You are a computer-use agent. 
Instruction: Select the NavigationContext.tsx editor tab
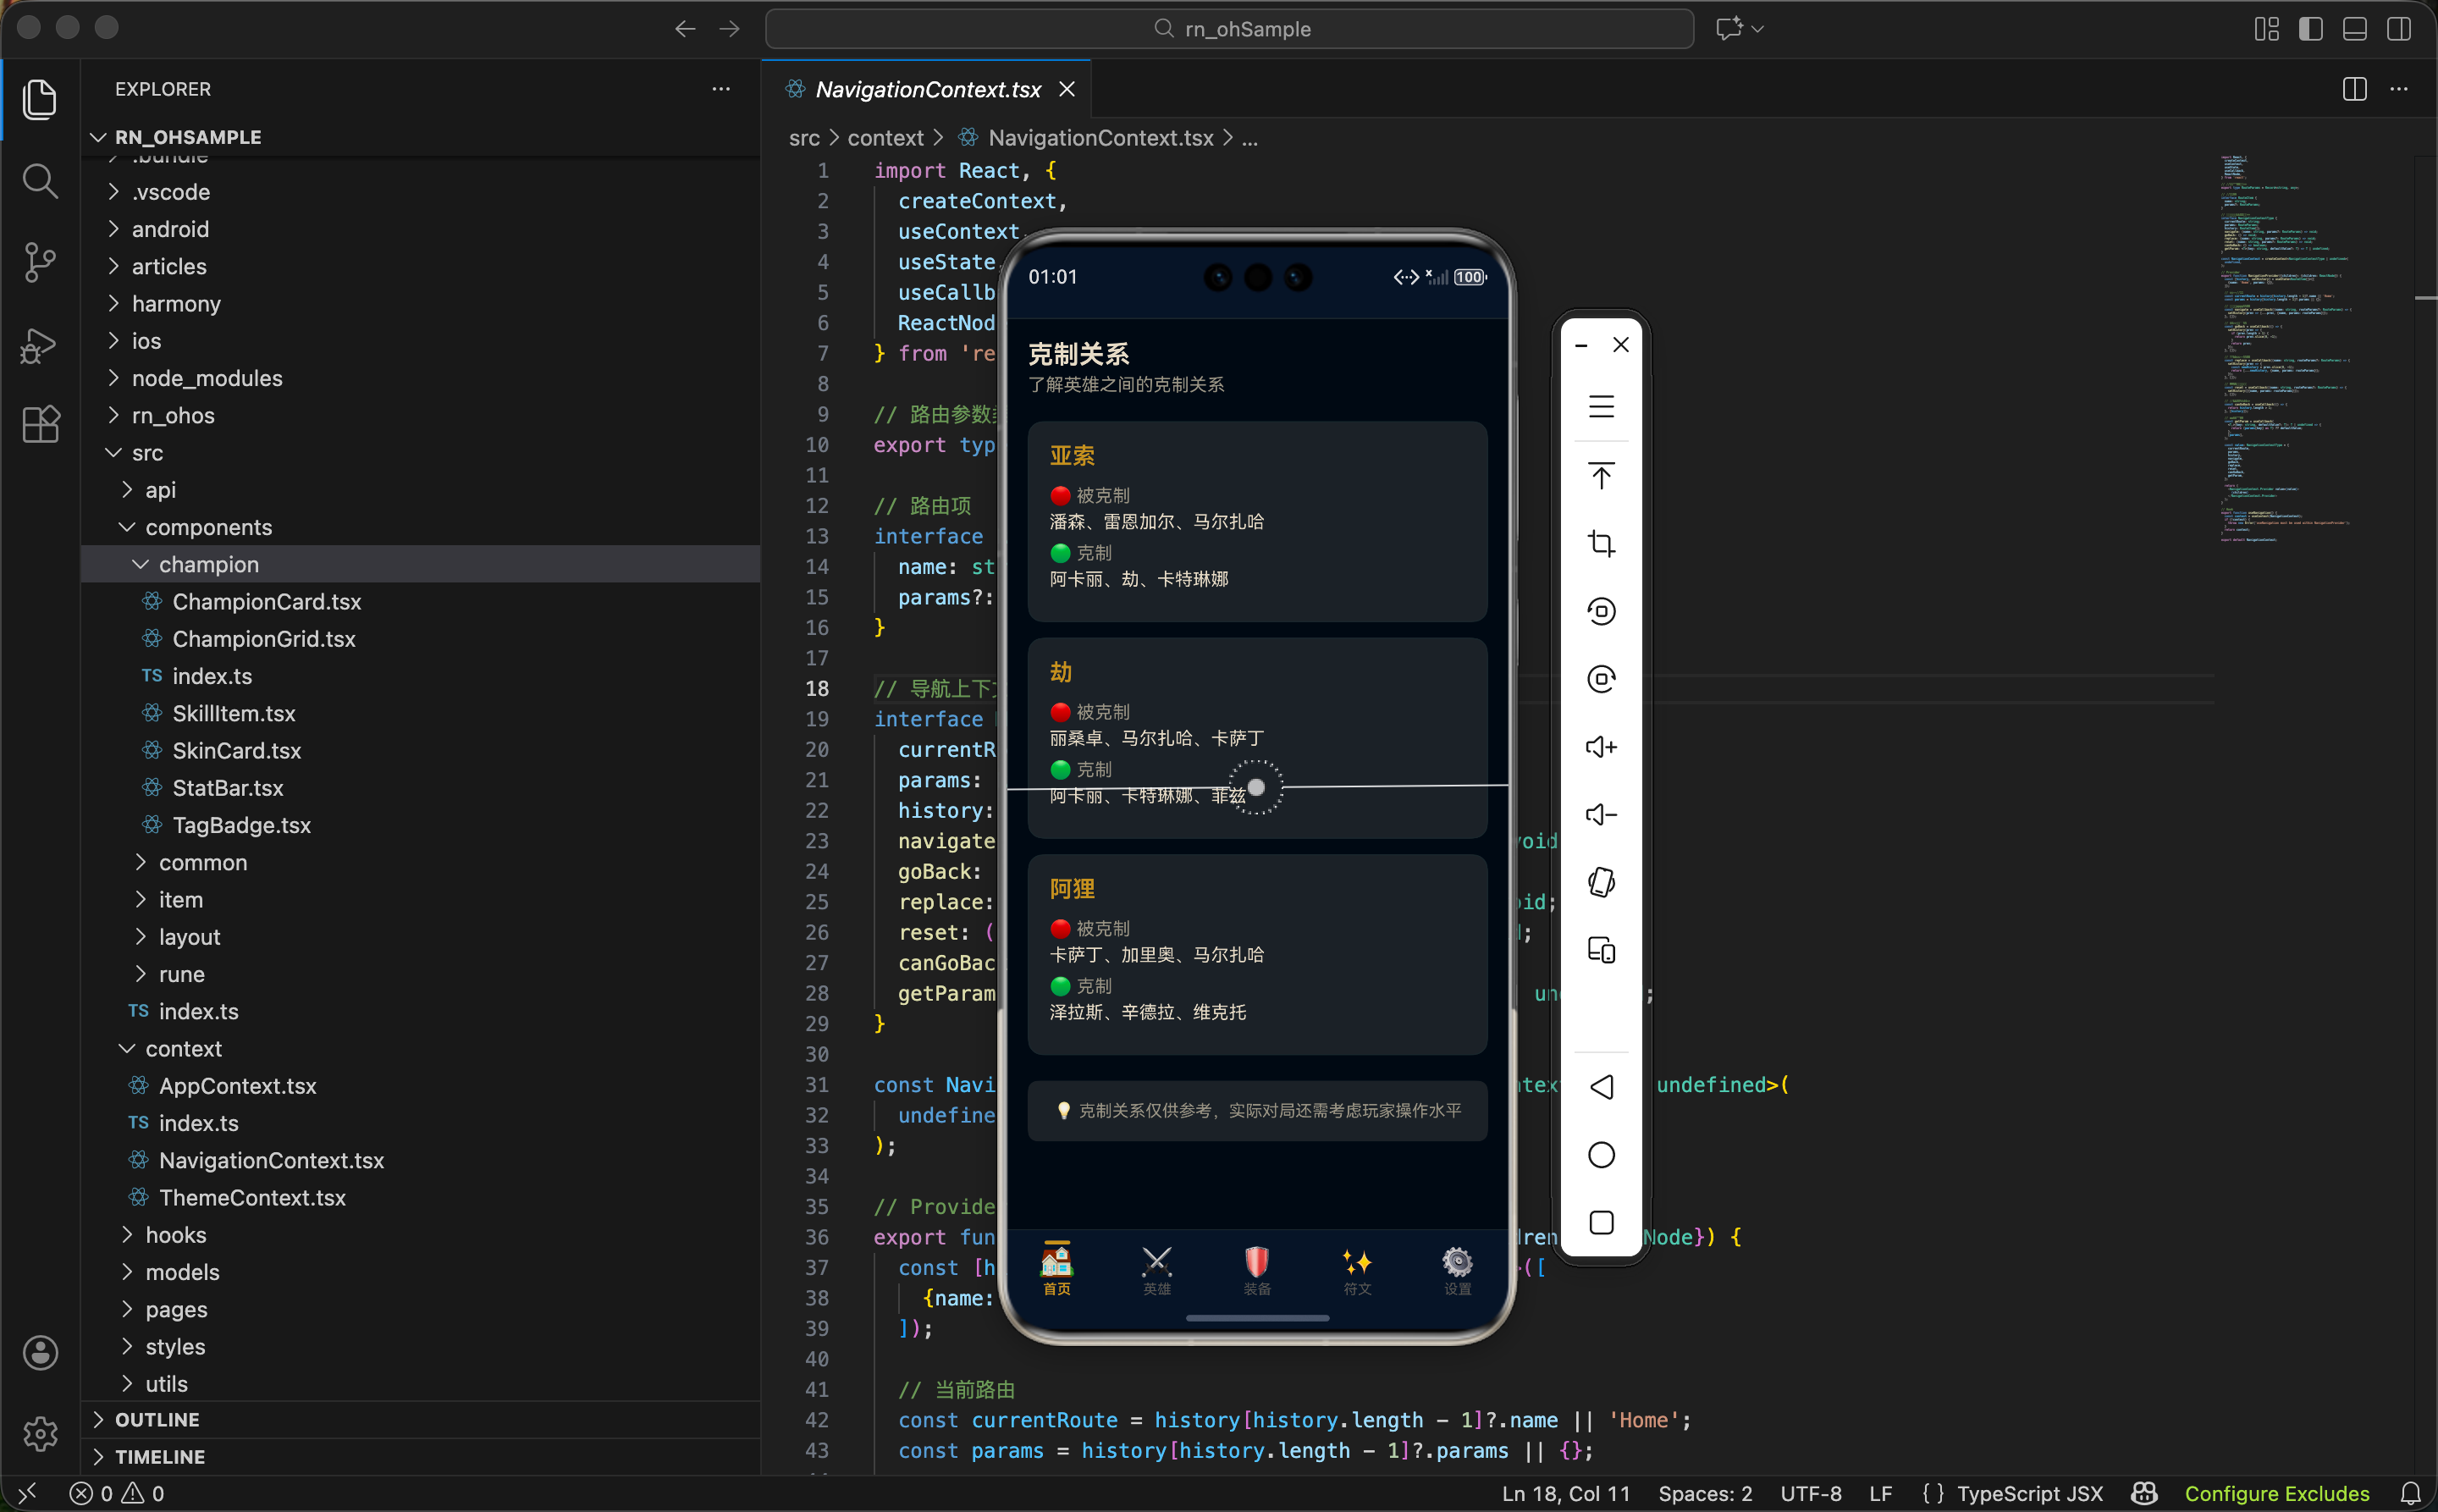click(x=927, y=89)
